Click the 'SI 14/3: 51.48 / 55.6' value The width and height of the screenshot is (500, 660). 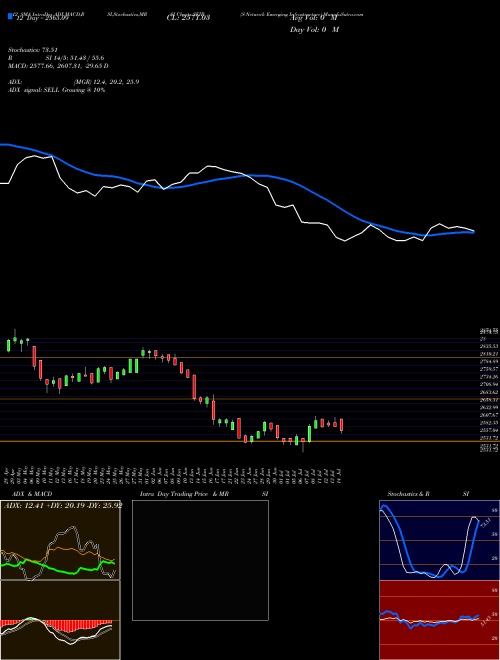(x=75, y=58)
